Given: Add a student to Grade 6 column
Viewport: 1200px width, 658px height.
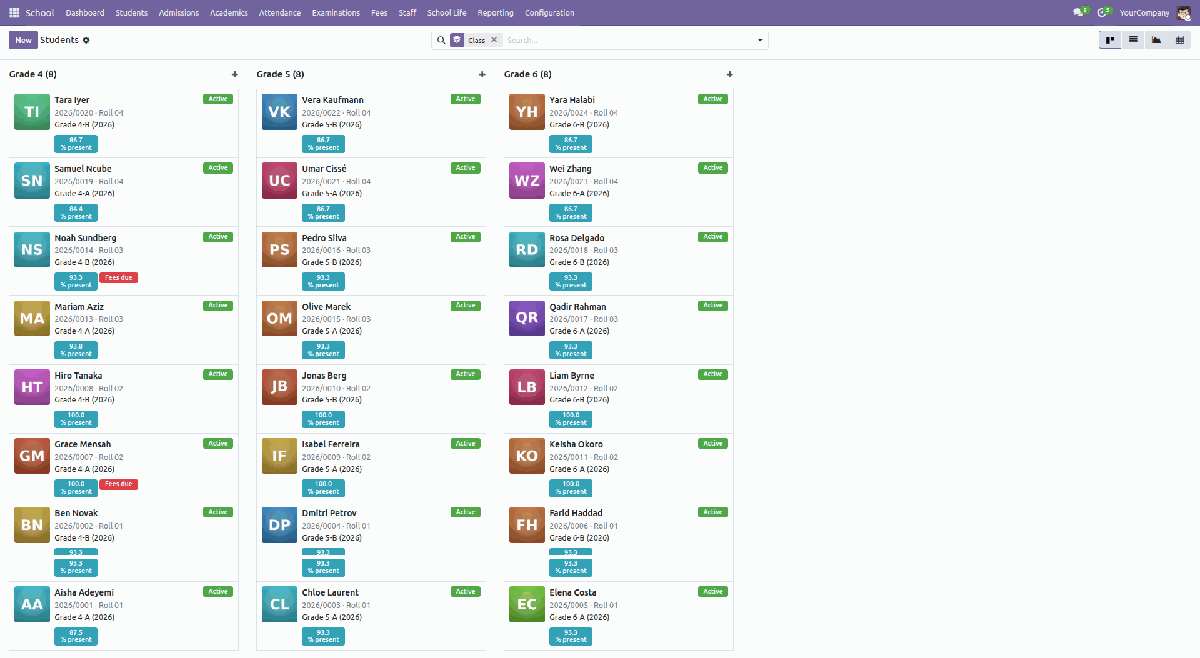Looking at the screenshot, I should pyautogui.click(x=729, y=74).
